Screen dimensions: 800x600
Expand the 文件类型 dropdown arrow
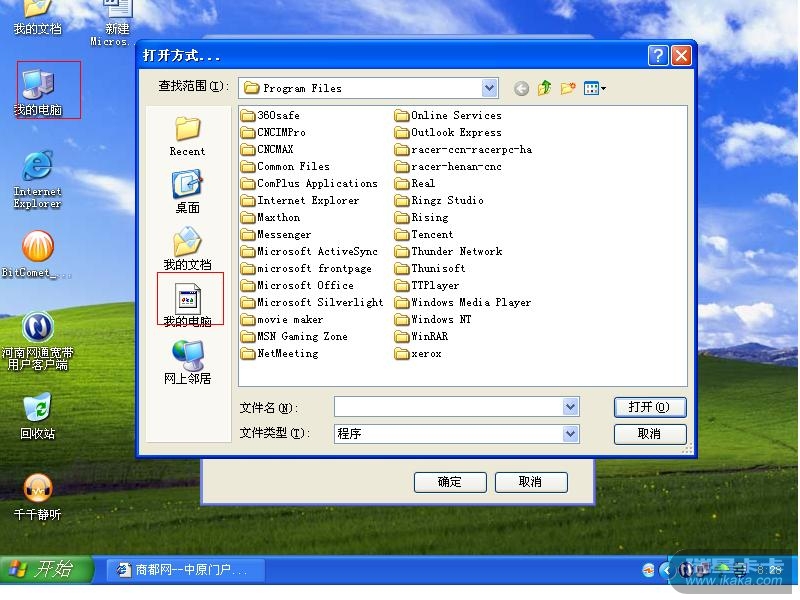570,434
